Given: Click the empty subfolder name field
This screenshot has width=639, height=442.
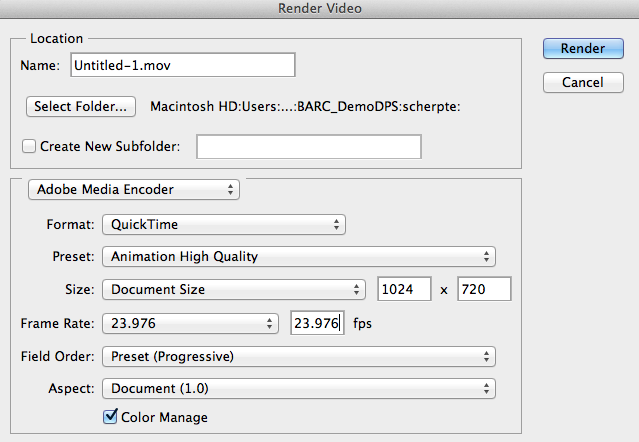Looking at the screenshot, I should [x=309, y=147].
